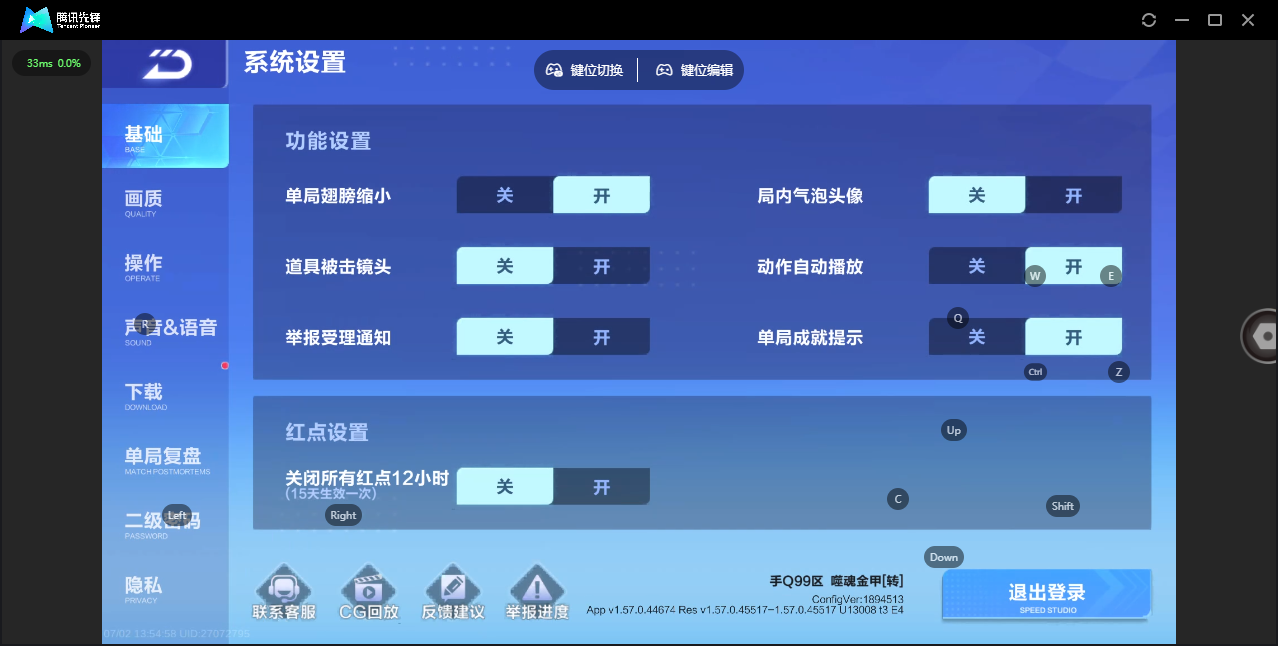Viewport: 1278px width, 646px height.
Task: Click the Up key overlay marker
Action: [954, 430]
